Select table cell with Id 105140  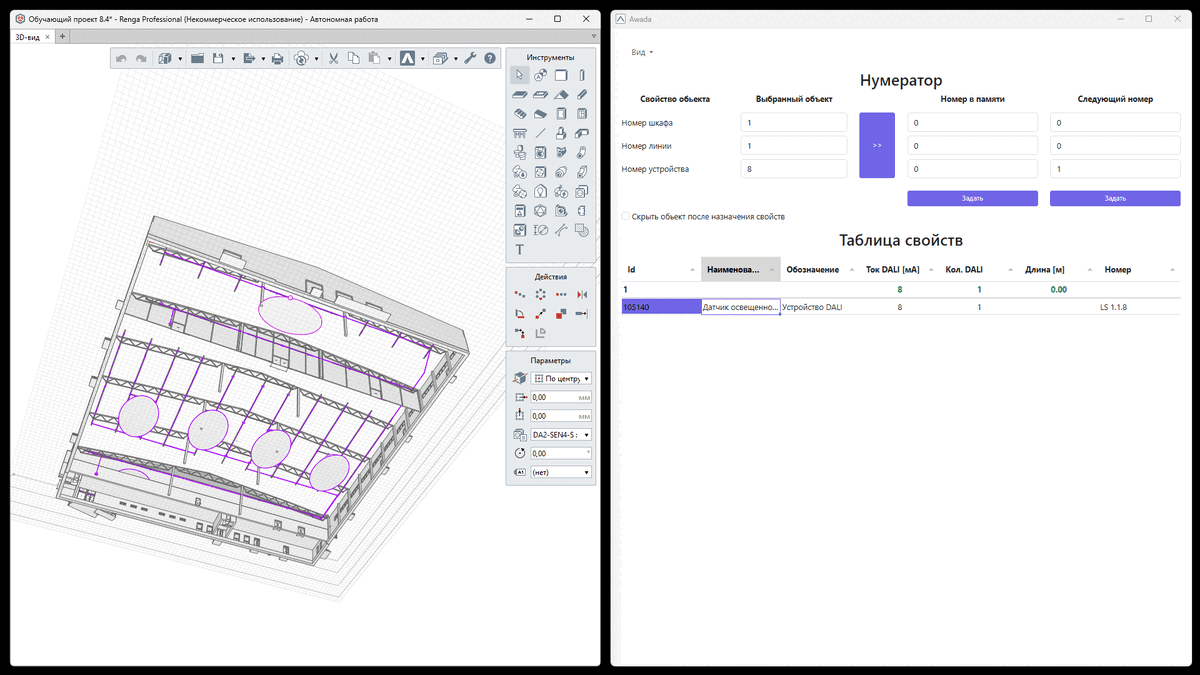click(661, 307)
